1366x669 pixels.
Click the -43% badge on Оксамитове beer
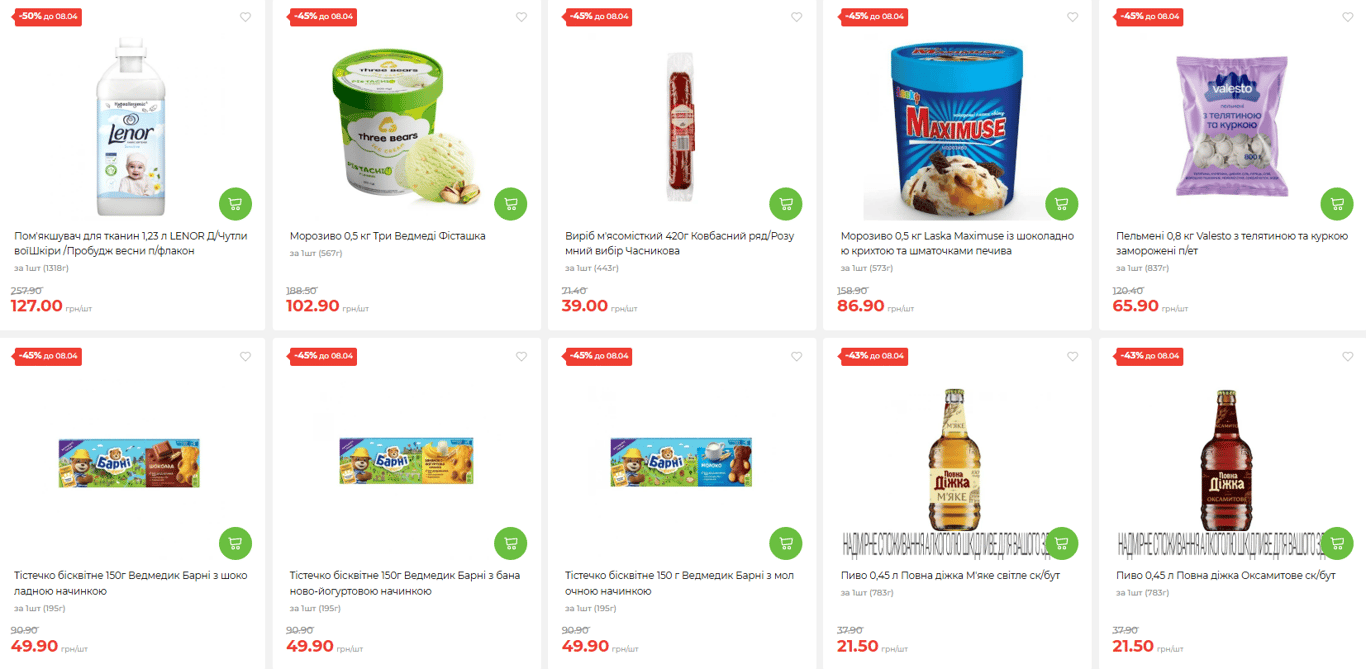(x=1150, y=356)
